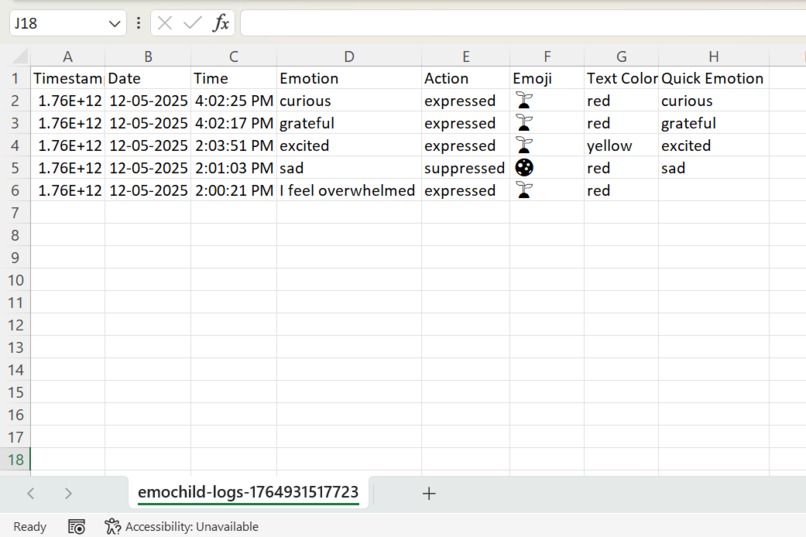806x537 pixels.
Task: Open the macro recording status bar icon
Action: tap(77, 527)
